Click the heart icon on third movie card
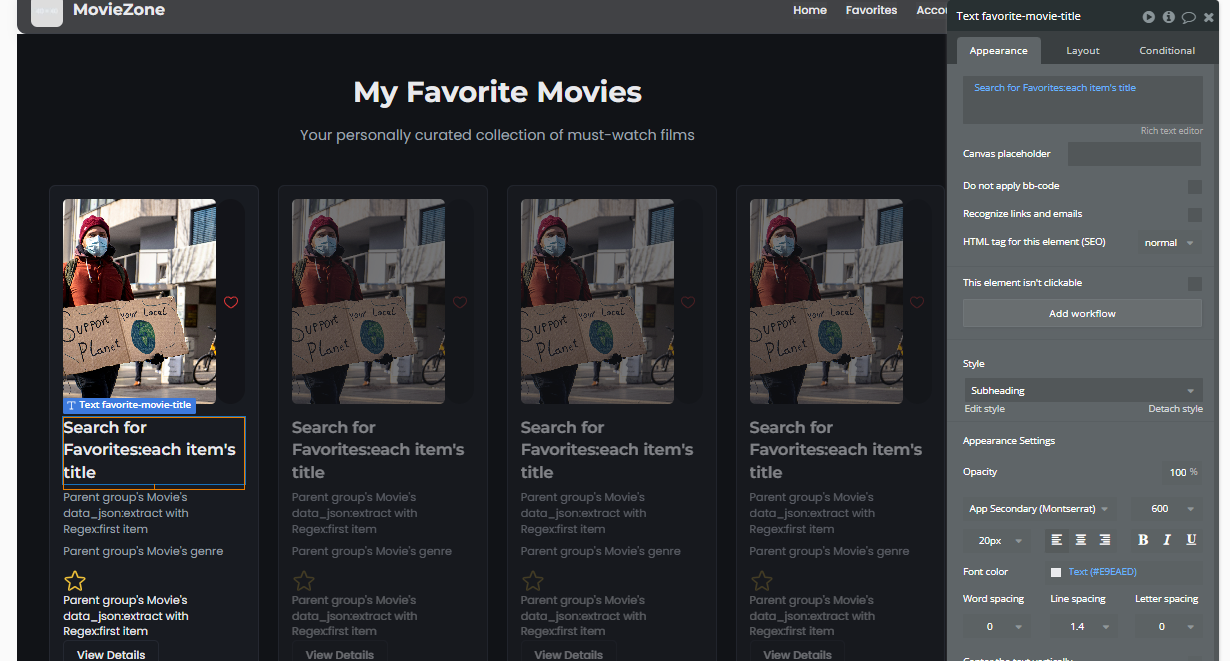 click(688, 302)
